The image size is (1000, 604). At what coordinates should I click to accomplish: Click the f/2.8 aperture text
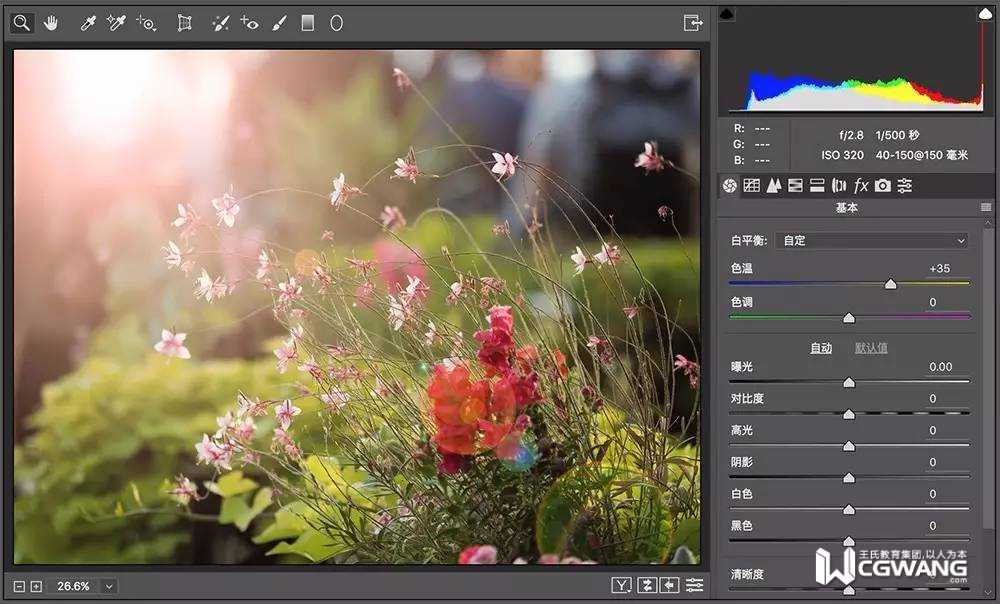(x=851, y=135)
